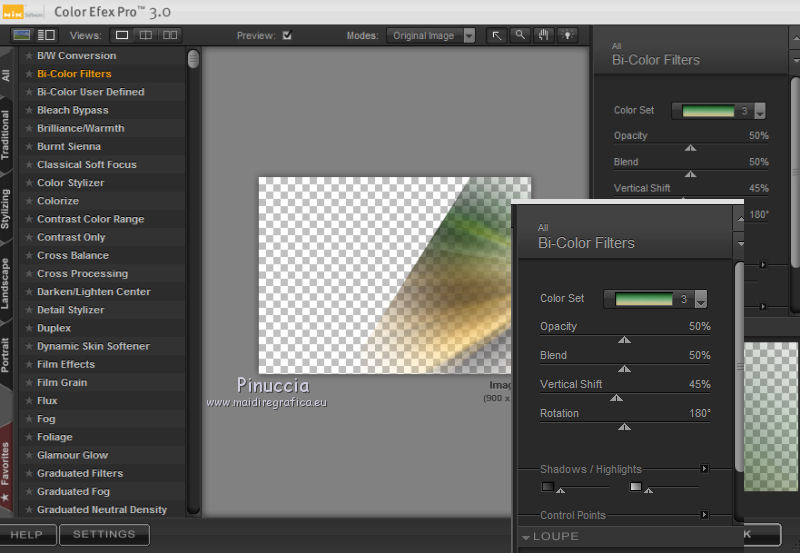Click Opacity slider handle in enlarged panel
This screenshot has height=553, width=800.
(624, 340)
